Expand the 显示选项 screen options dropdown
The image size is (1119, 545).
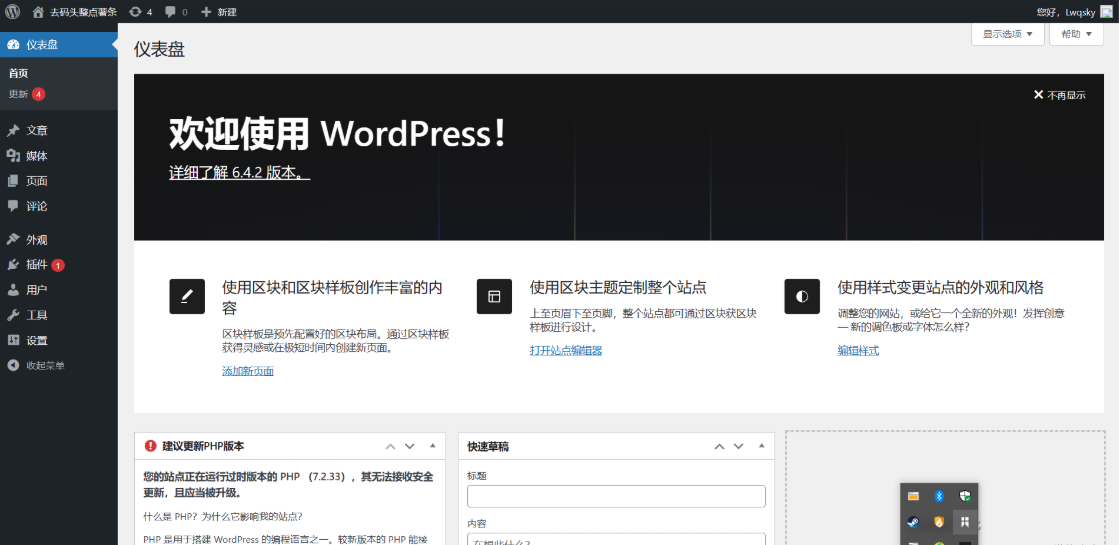click(1008, 34)
